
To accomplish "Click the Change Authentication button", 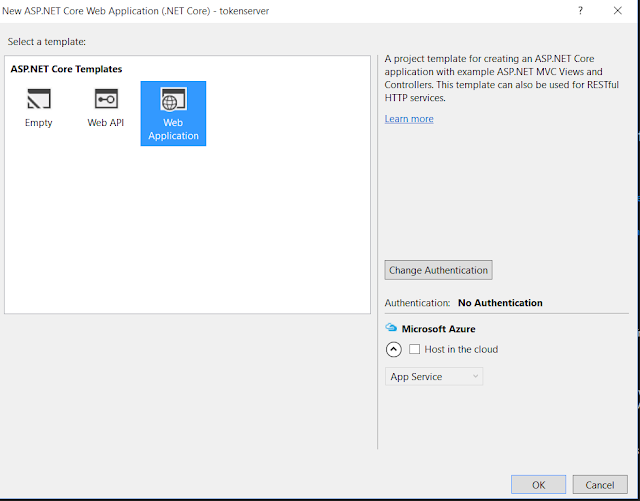I will [438, 270].
